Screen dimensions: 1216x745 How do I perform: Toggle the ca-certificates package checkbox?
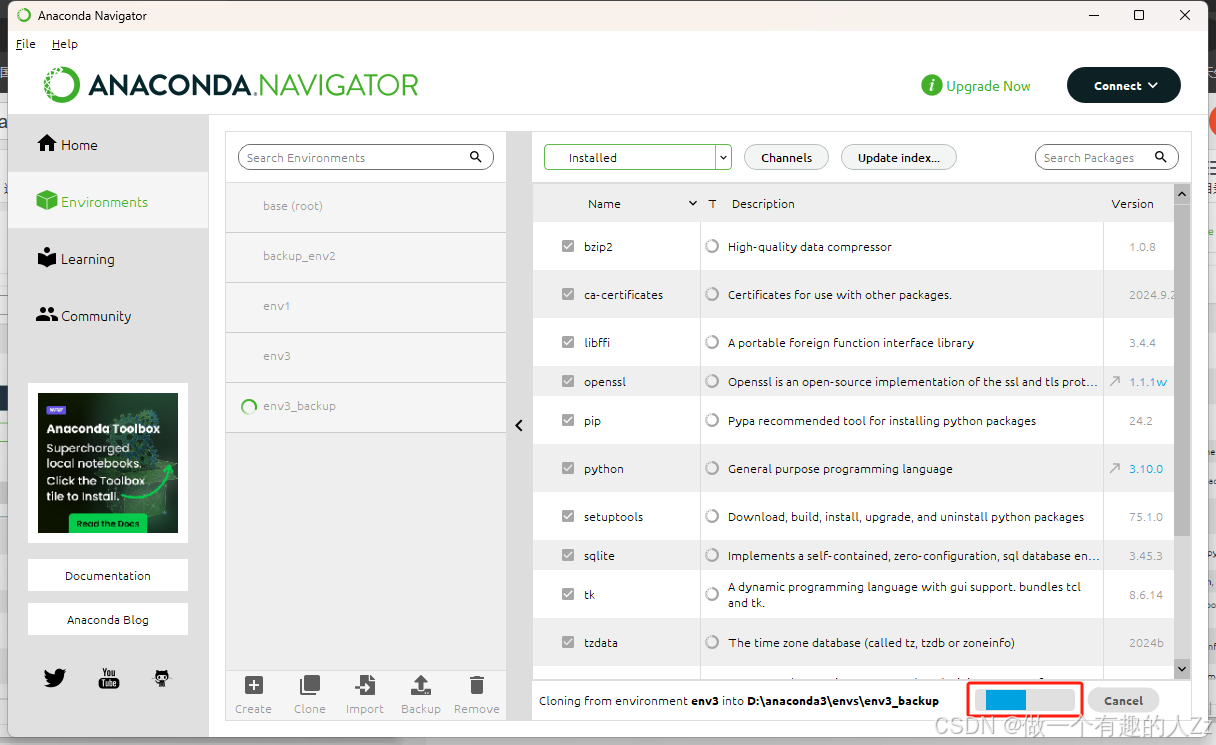coord(568,294)
